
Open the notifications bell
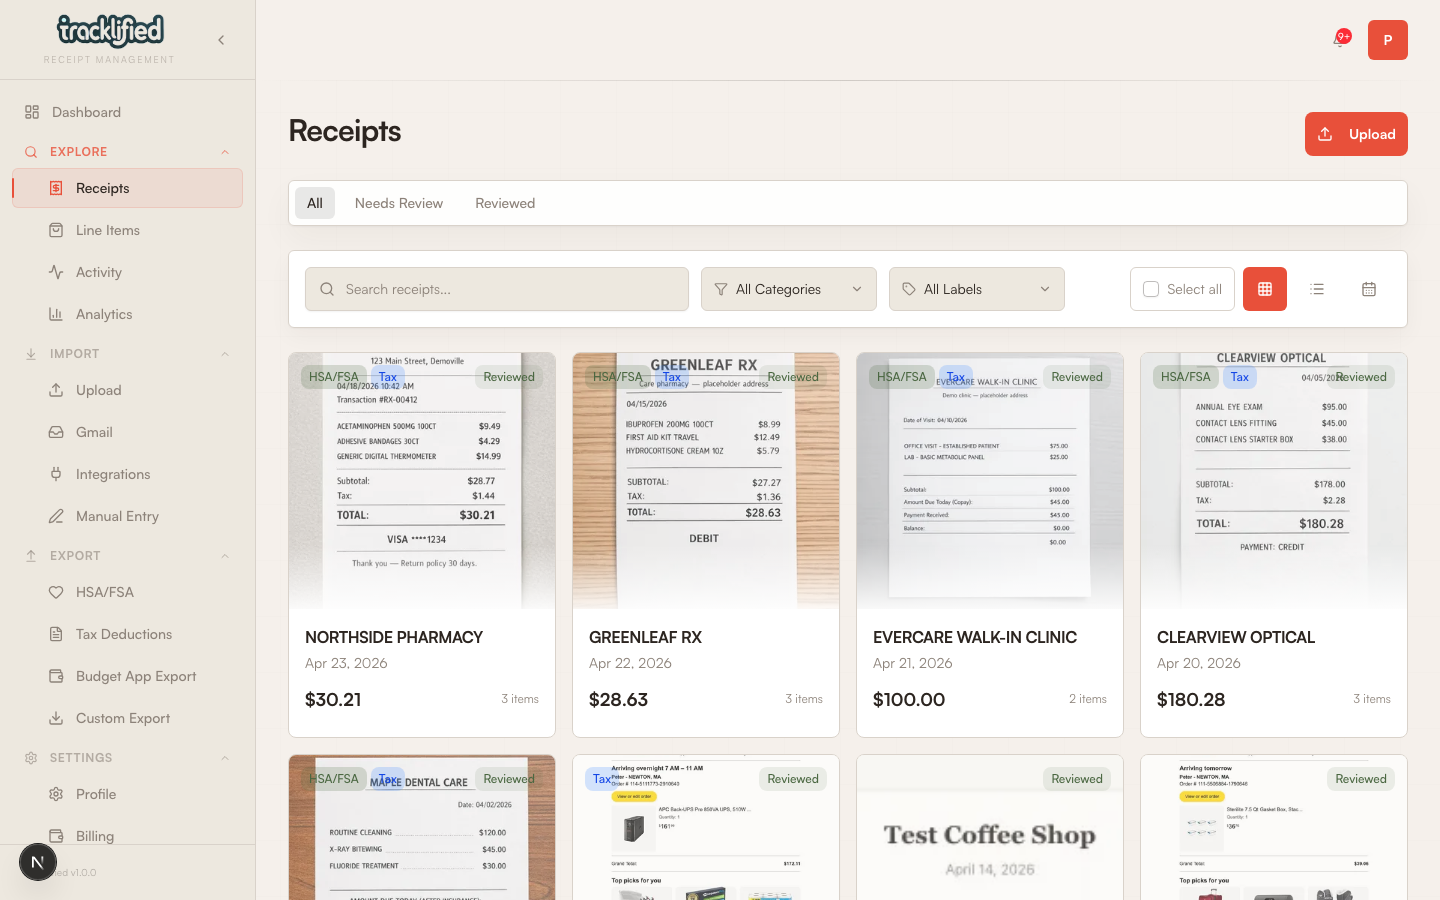pyautogui.click(x=1339, y=40)
